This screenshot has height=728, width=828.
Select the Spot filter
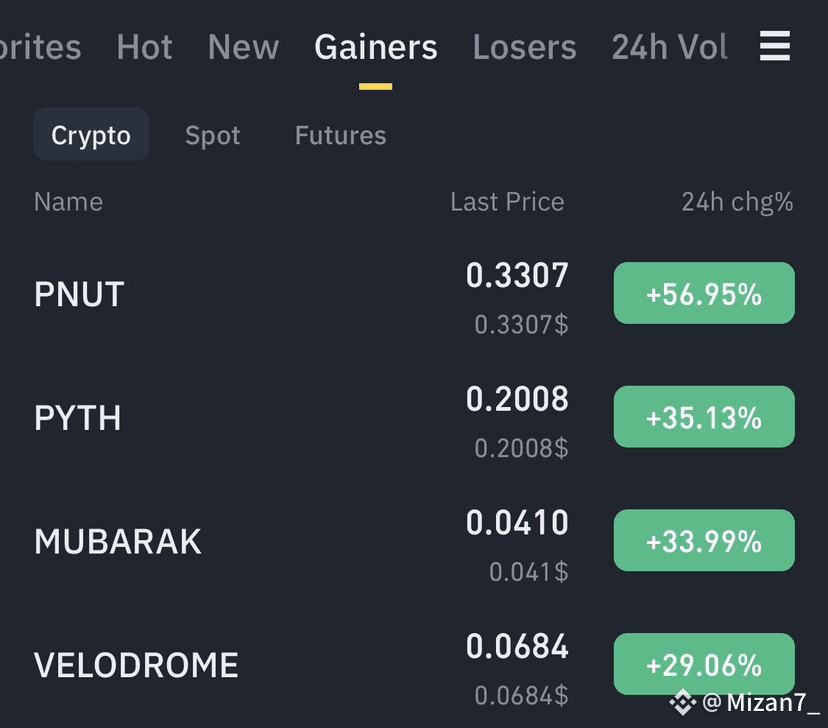point(212,136)
